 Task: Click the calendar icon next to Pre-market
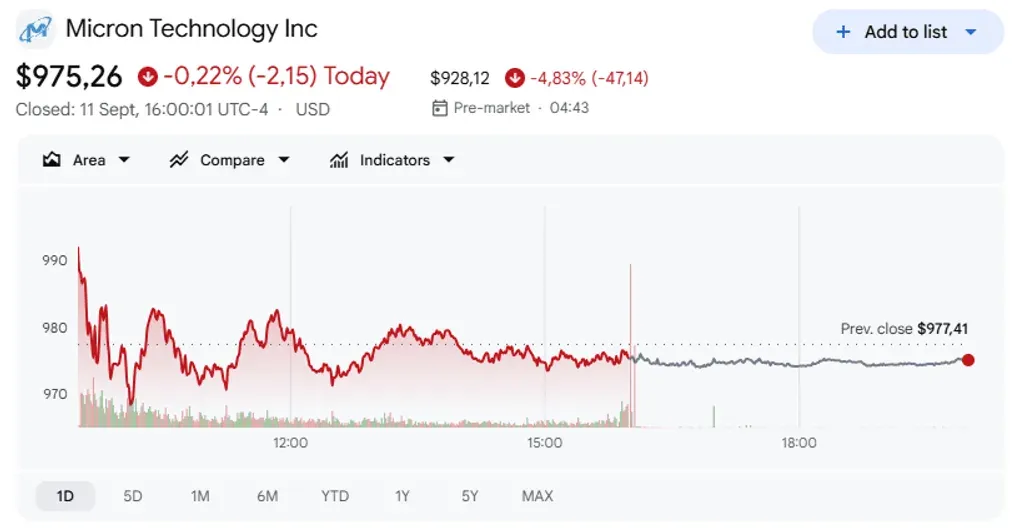tap(440, 108)
